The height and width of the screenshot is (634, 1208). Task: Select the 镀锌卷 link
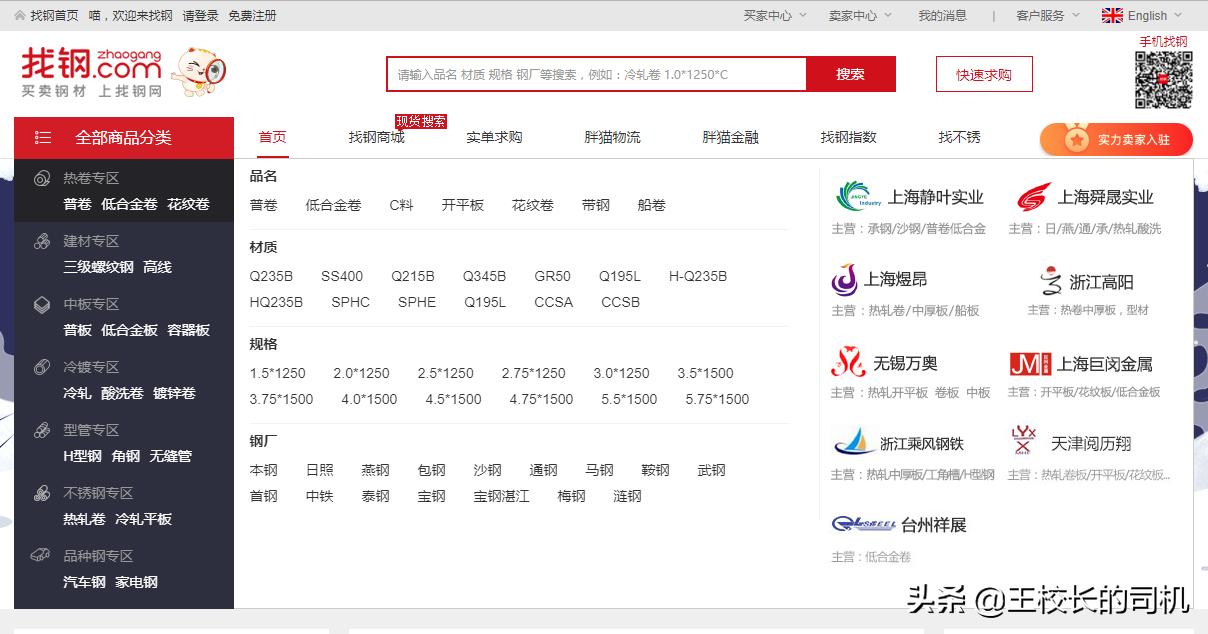(174, 393)
